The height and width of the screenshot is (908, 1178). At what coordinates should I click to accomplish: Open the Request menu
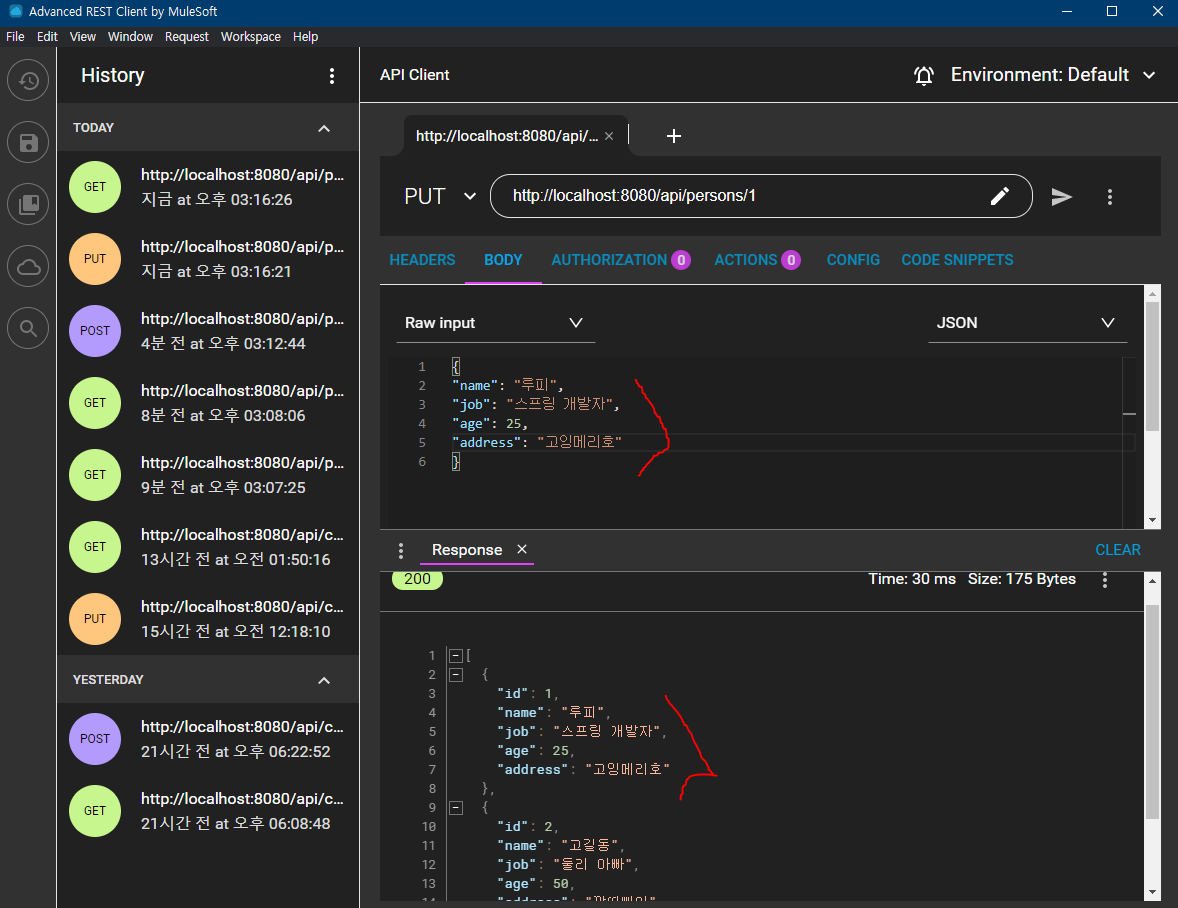pyautogui.click(x=186, y=37)
